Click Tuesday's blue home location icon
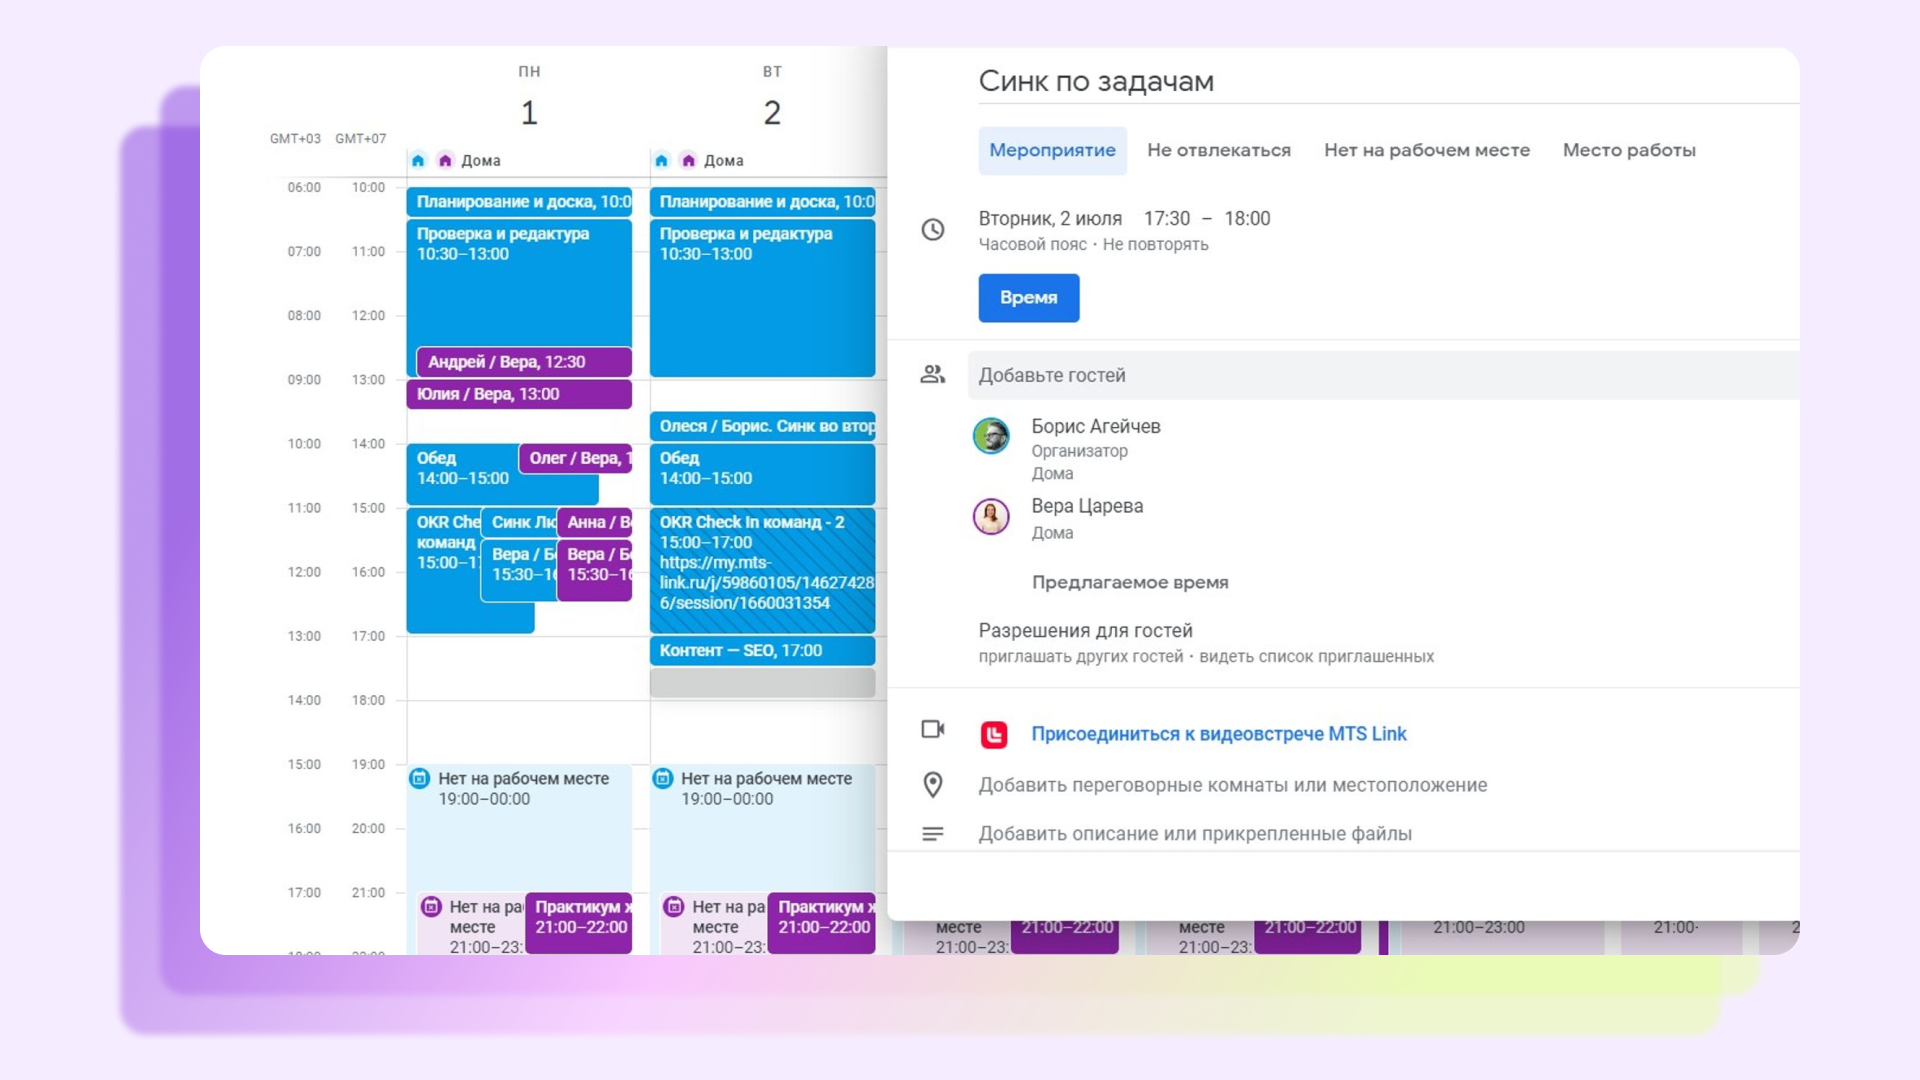 (x=661, y=160)
